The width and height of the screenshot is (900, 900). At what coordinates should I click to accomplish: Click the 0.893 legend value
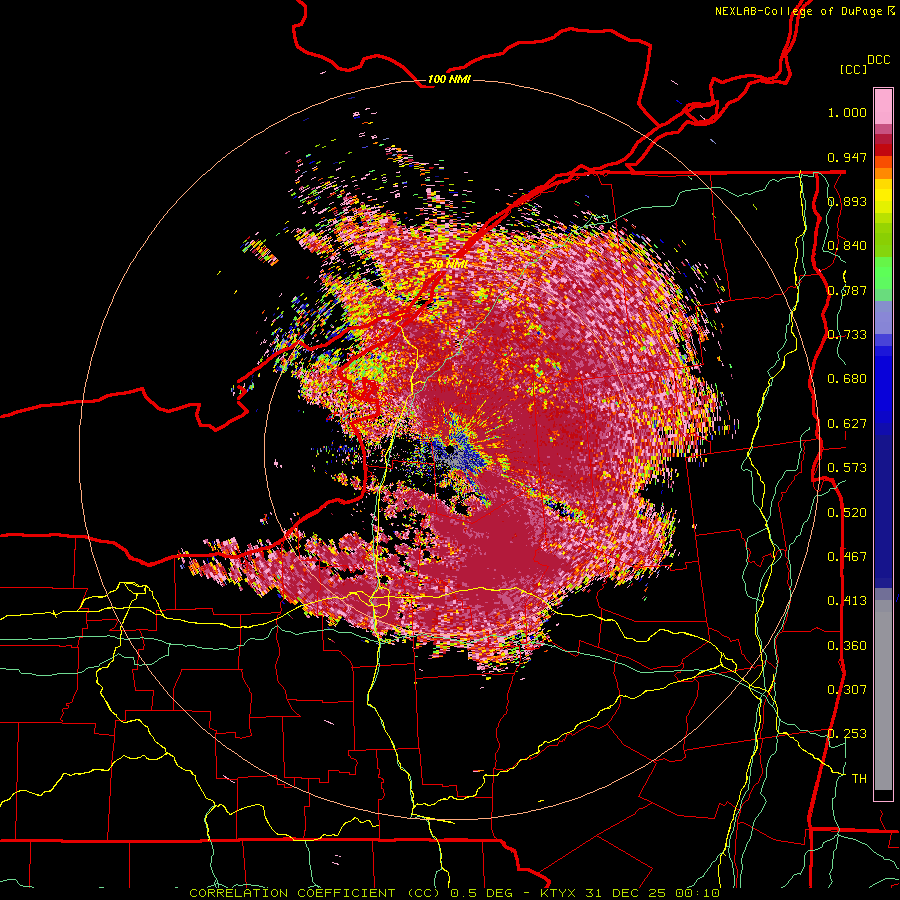(847, 201)
